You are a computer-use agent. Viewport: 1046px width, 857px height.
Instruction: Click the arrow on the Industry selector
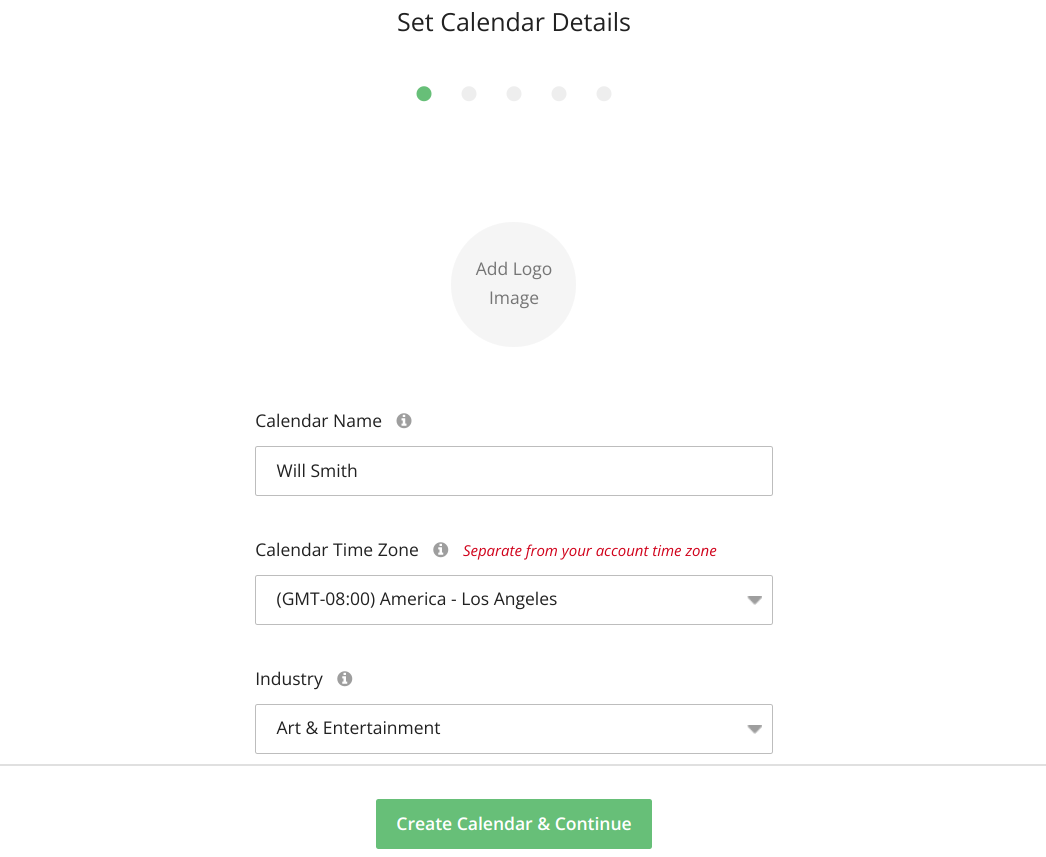(x=755, y=729)
